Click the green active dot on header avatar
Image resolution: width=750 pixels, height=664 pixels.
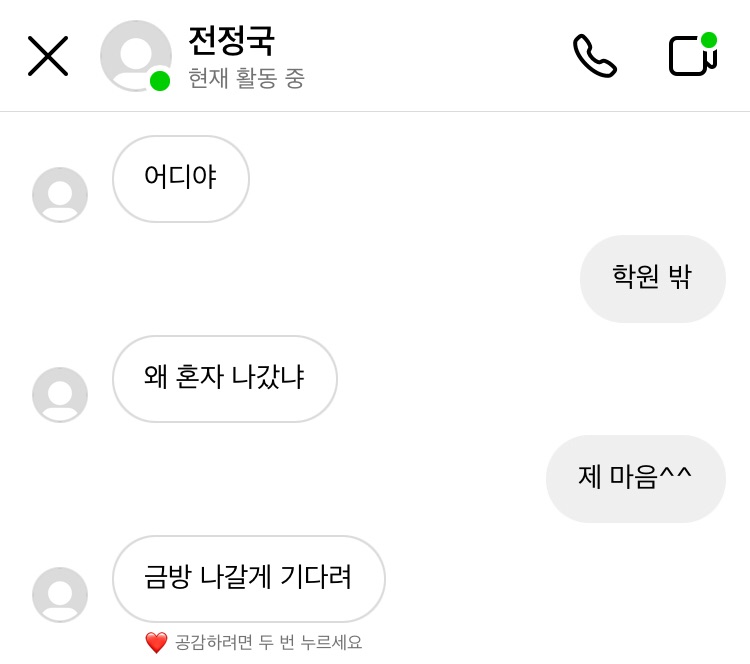[160, 81]
